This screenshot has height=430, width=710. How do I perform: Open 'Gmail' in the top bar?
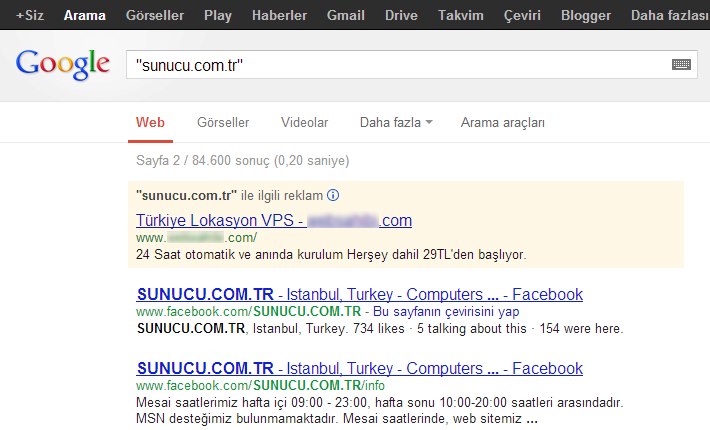(x=346, y=15)
